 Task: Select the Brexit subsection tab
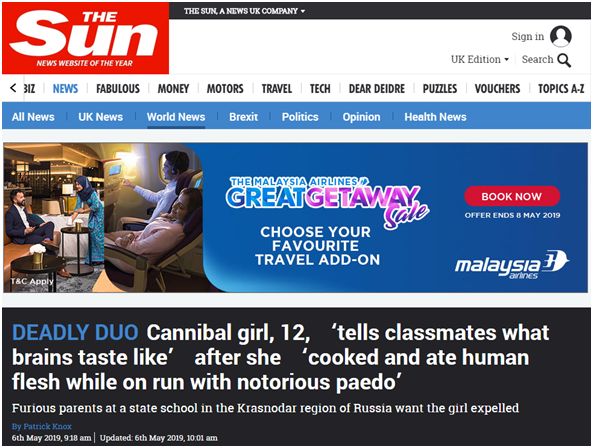tap(243, 117)
